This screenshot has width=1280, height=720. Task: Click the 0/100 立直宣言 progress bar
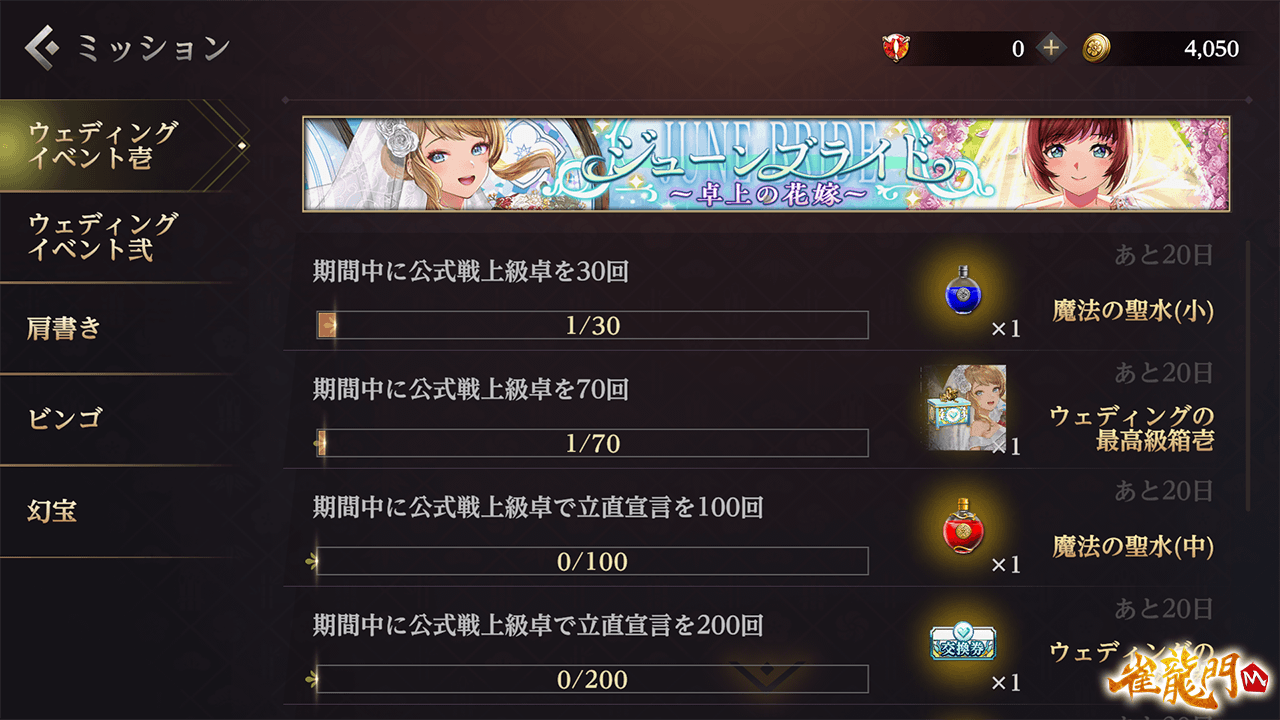pos(592,561)
